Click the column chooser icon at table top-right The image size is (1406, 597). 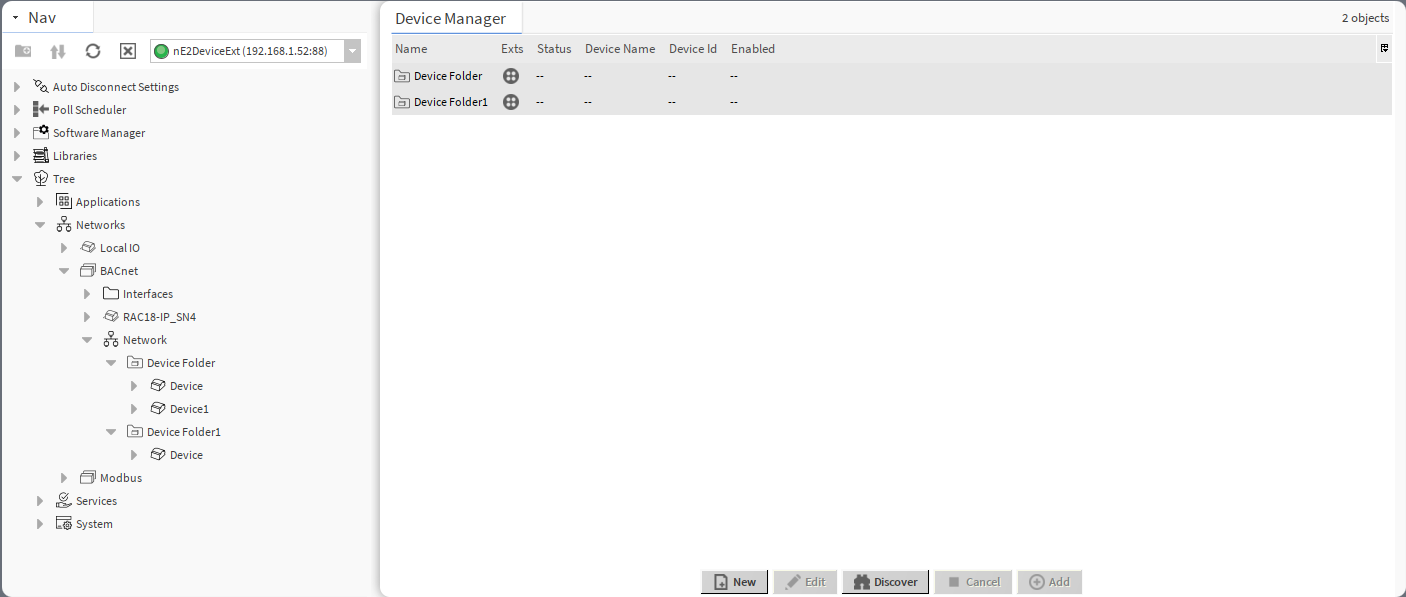point(1384,48)
